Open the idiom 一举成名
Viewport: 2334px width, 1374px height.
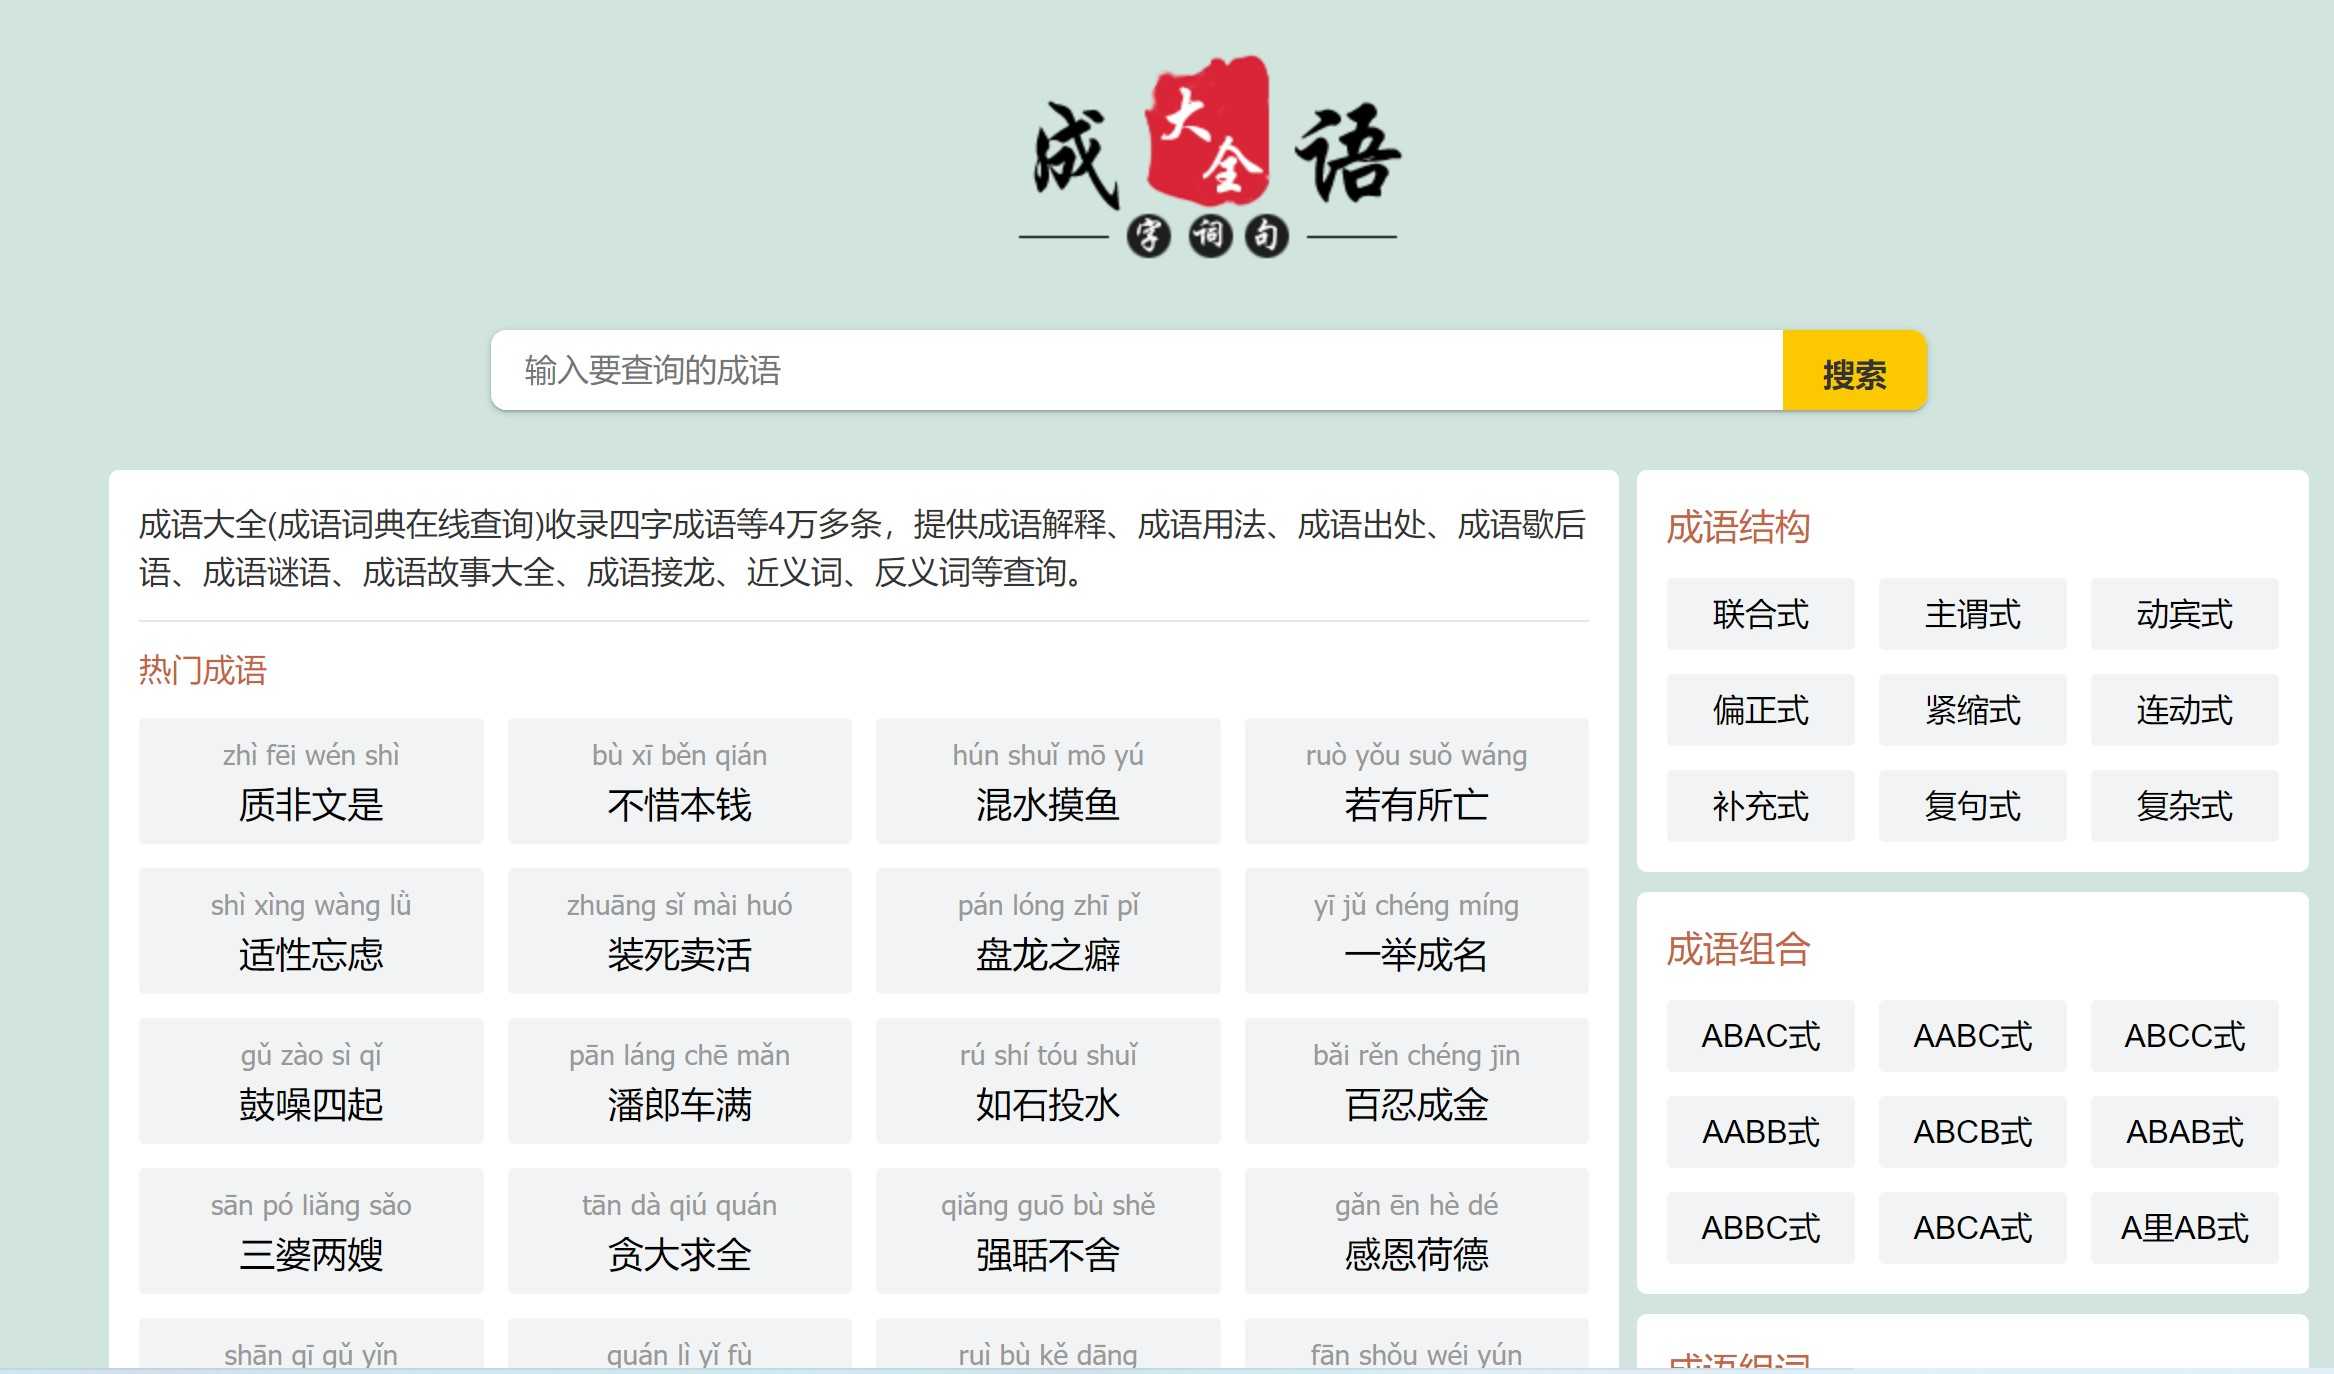pos(1416,931)
